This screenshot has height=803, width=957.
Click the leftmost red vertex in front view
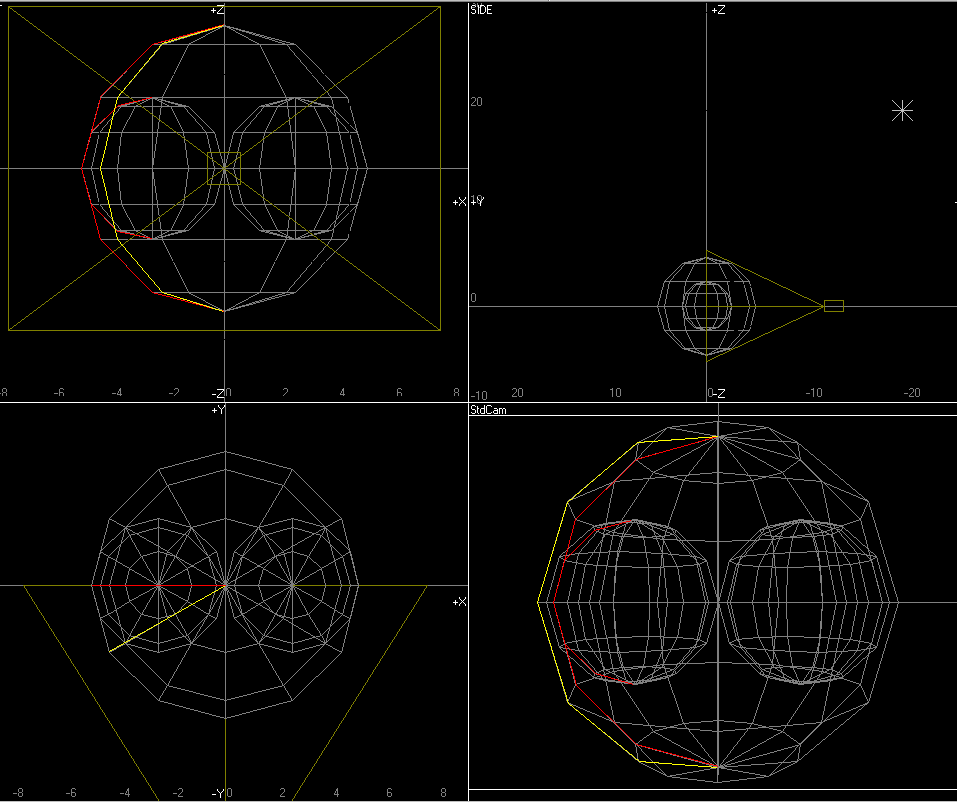[82, 168]
